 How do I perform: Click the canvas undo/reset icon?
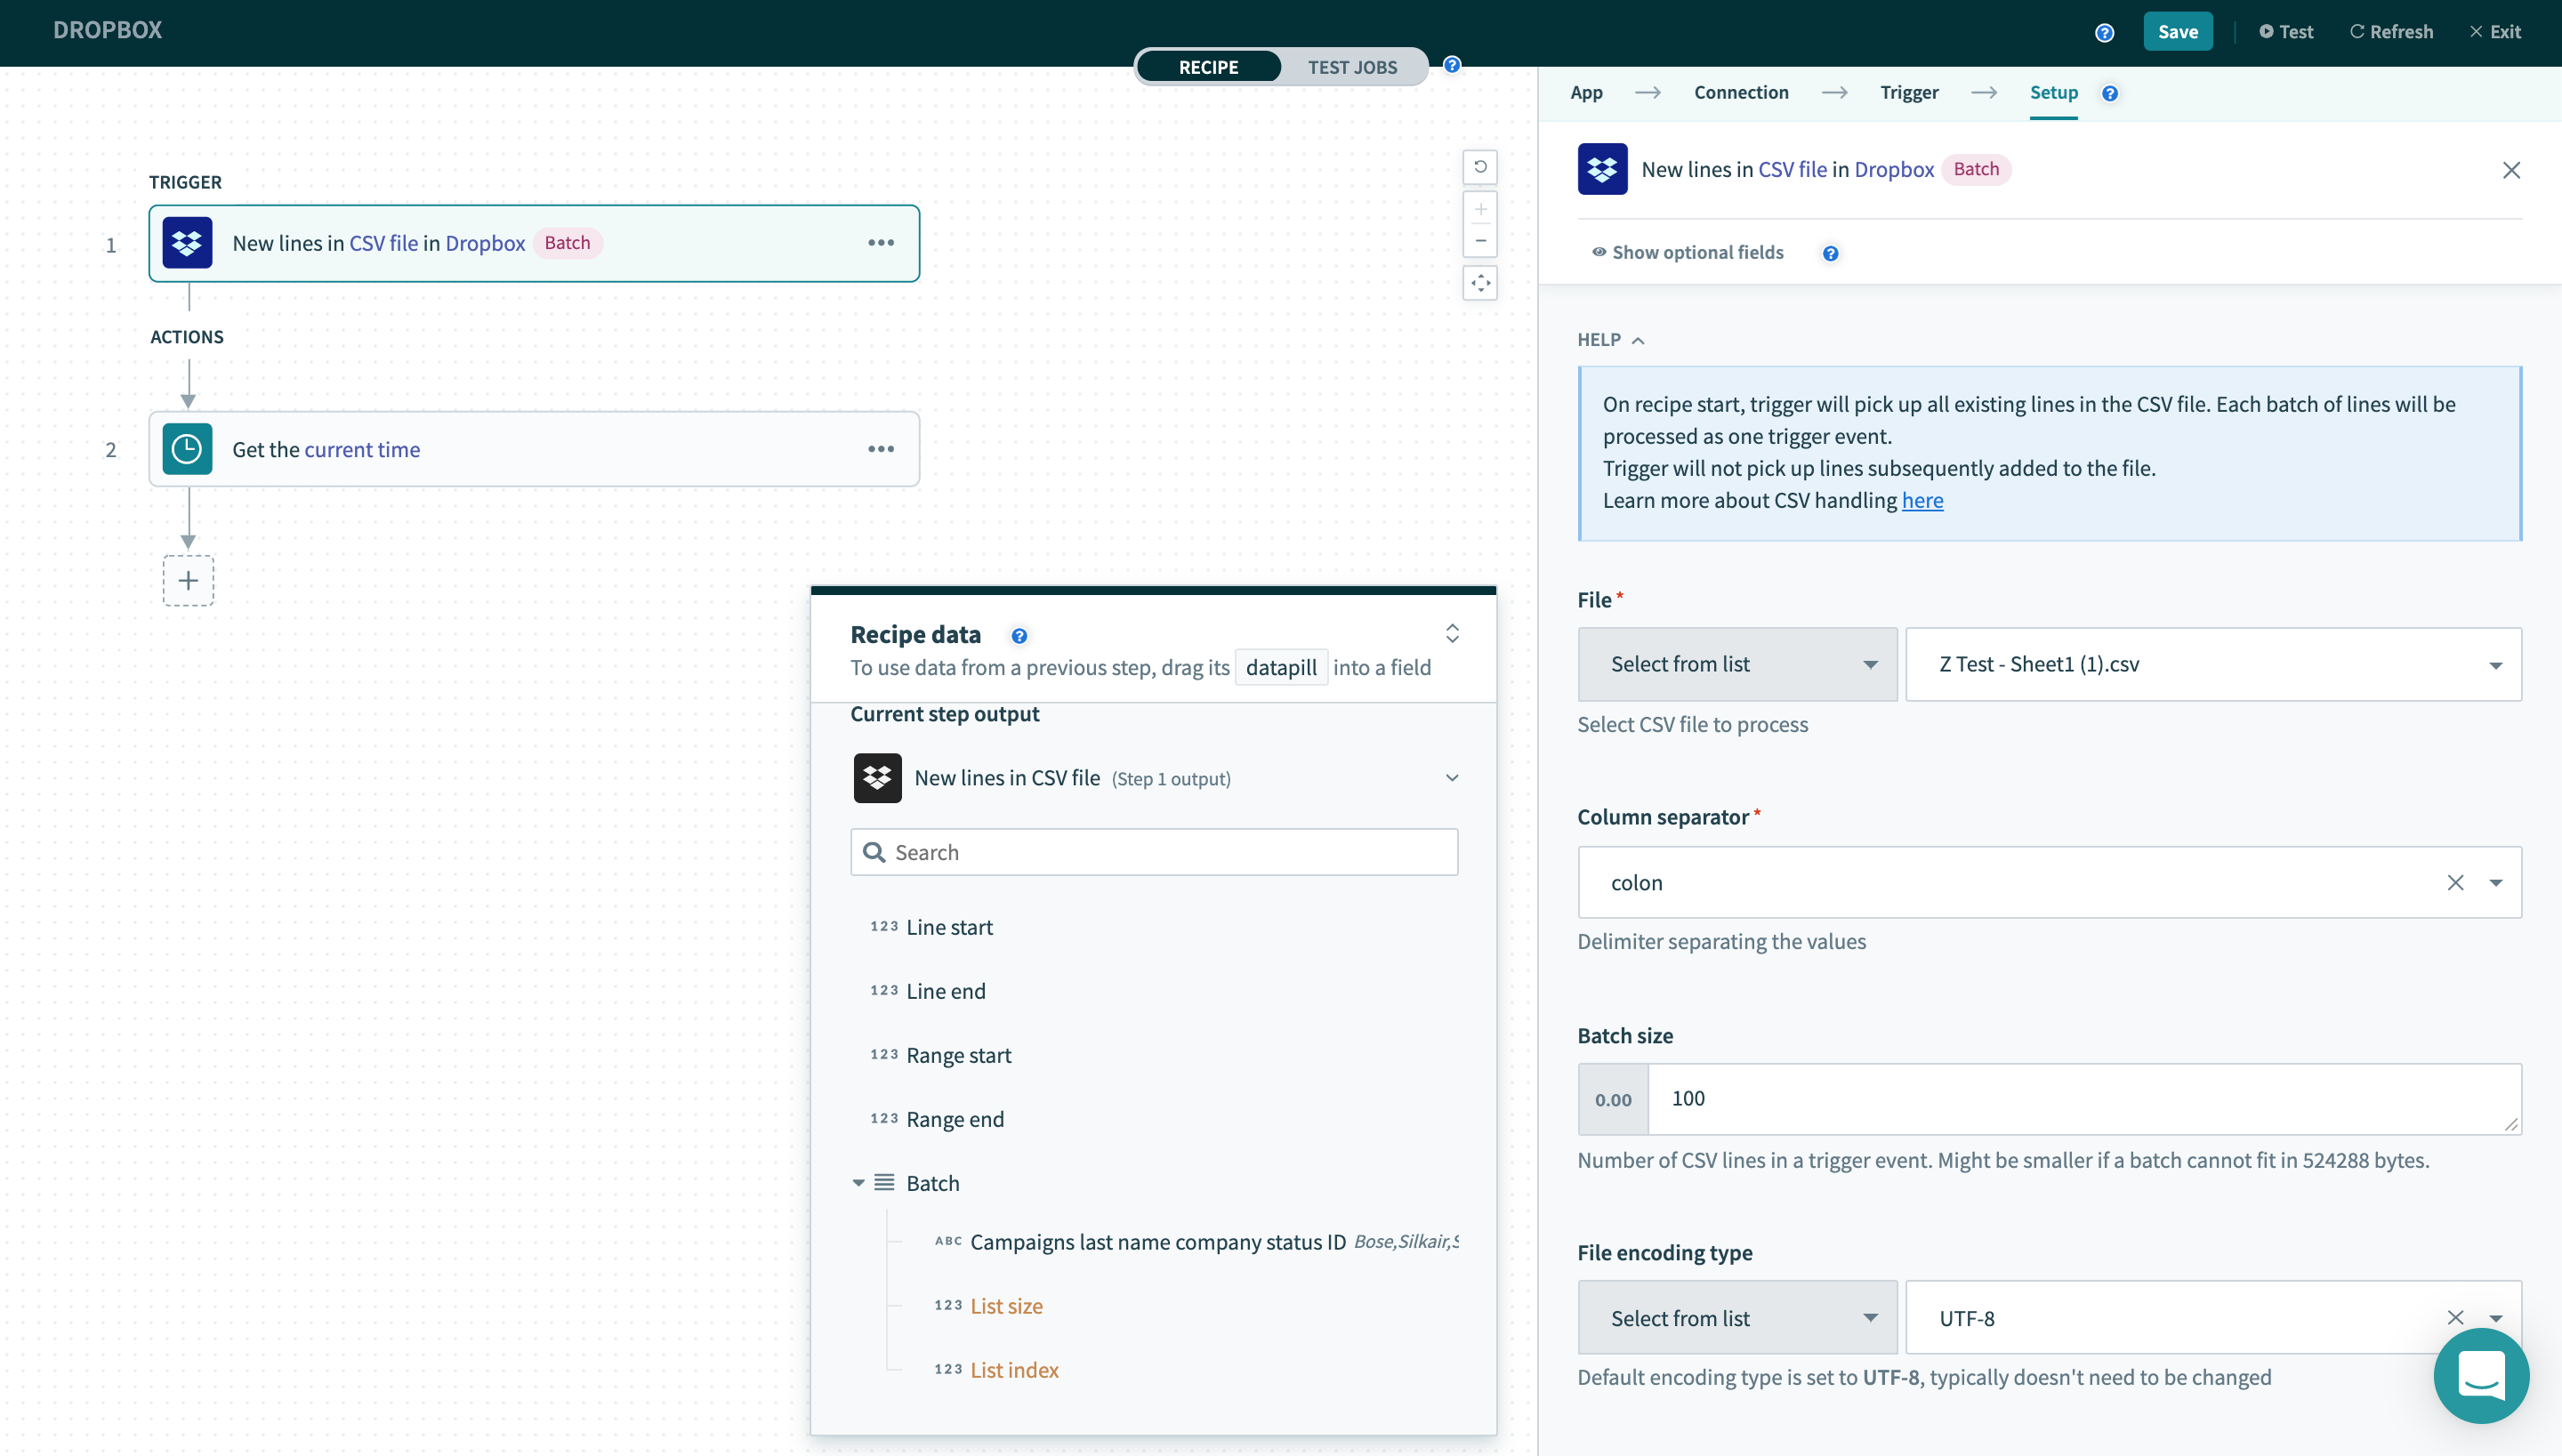click(x=1480, y=167)
